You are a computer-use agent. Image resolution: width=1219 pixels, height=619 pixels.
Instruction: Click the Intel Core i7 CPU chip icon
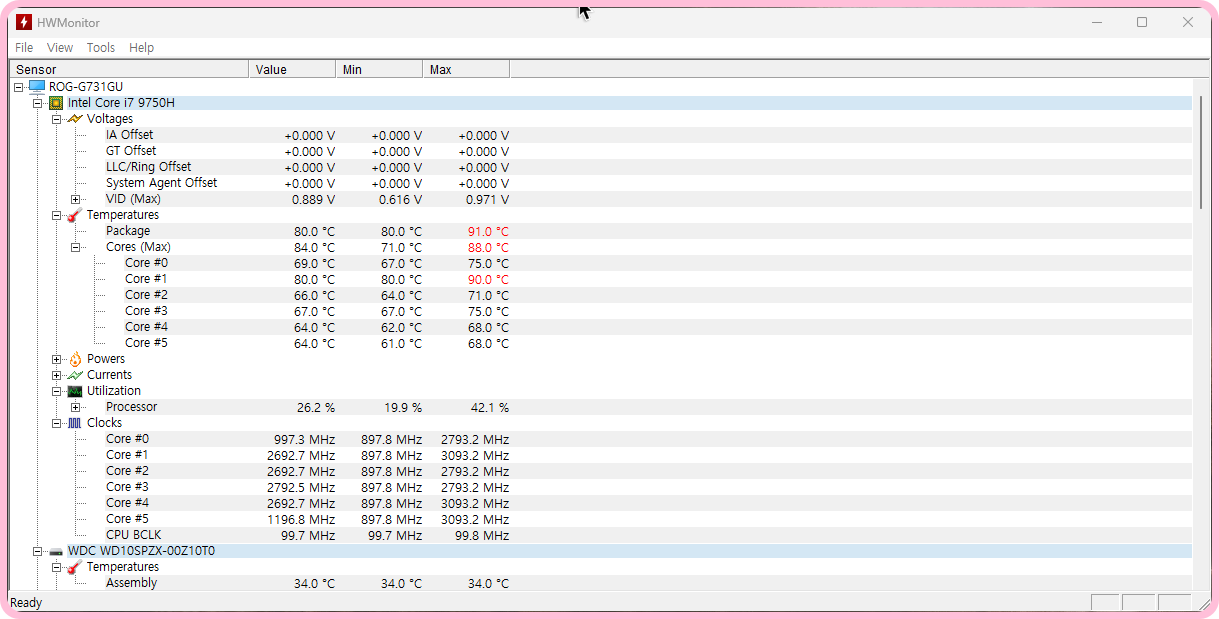[57, 103]
